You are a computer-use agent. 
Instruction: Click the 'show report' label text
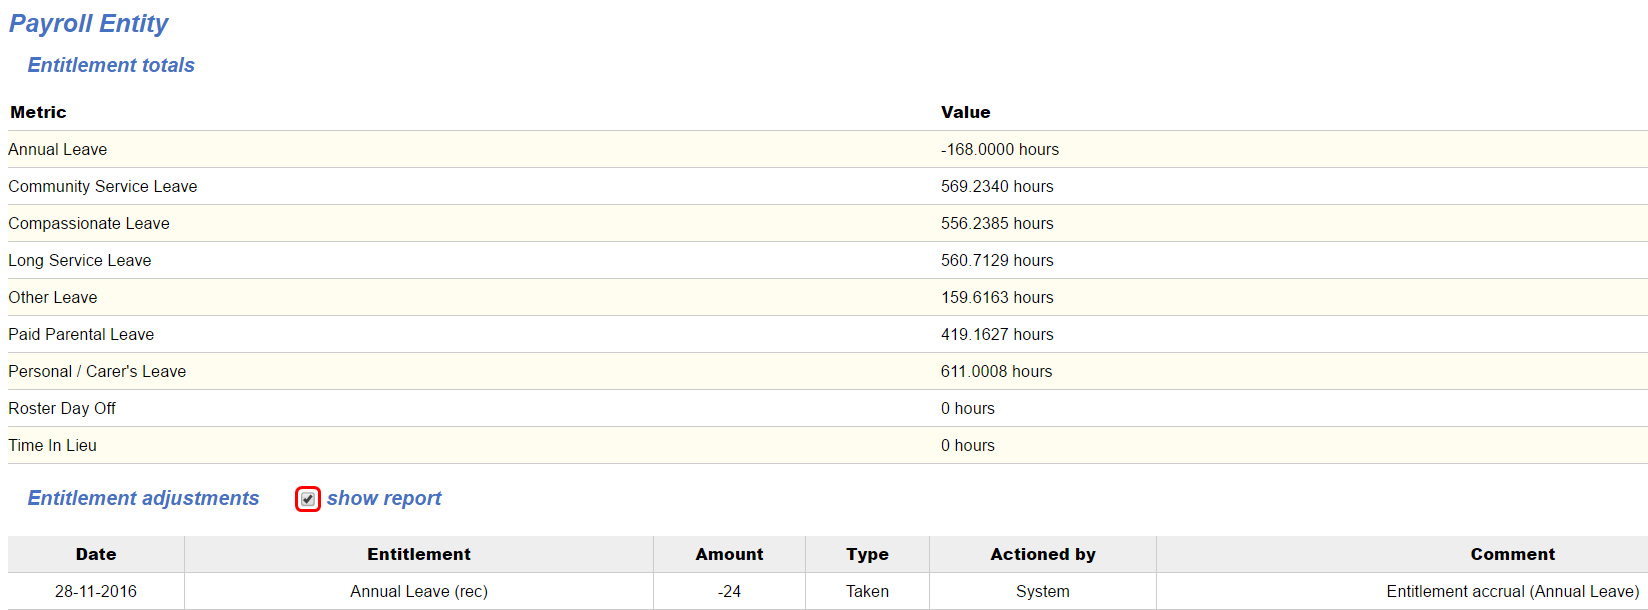click(384, 498)
